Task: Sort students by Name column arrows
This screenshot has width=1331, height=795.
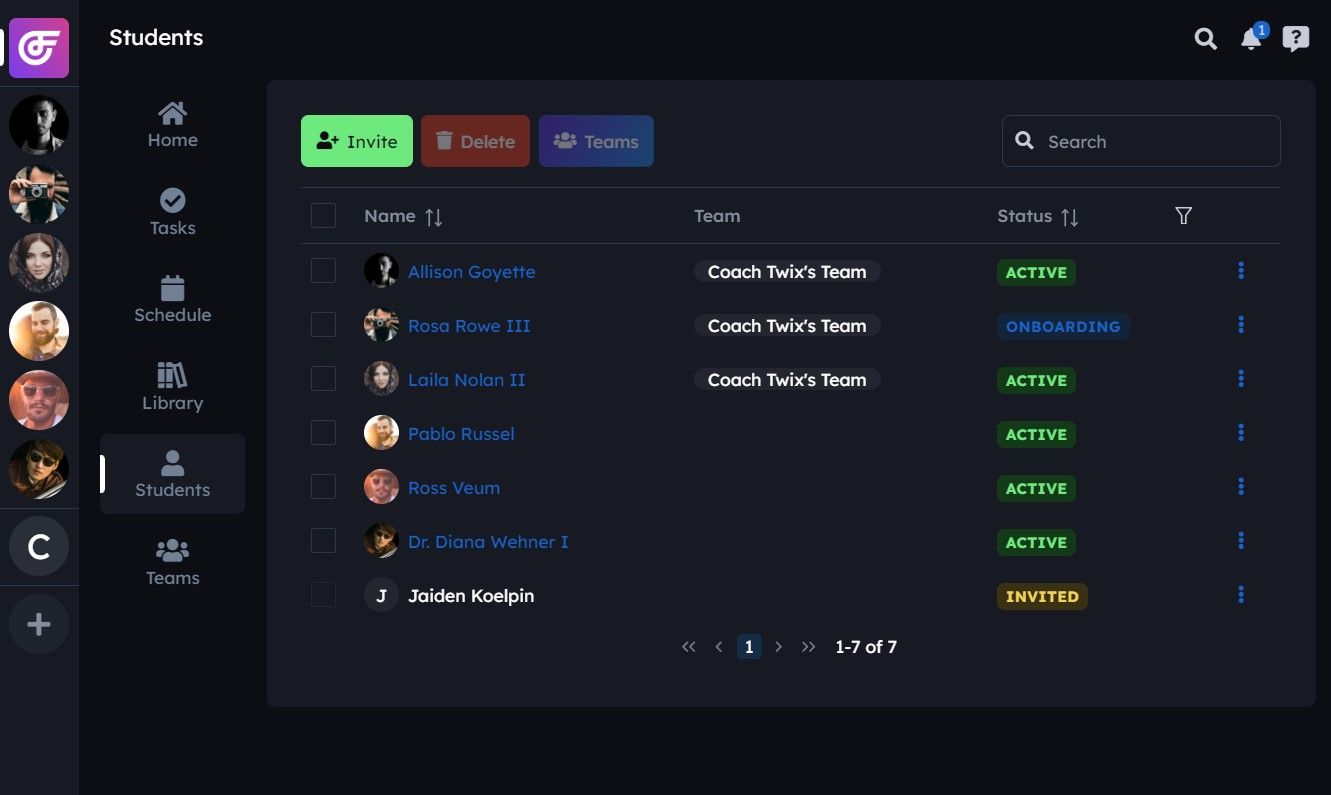Action: click(x=433, y=217)
